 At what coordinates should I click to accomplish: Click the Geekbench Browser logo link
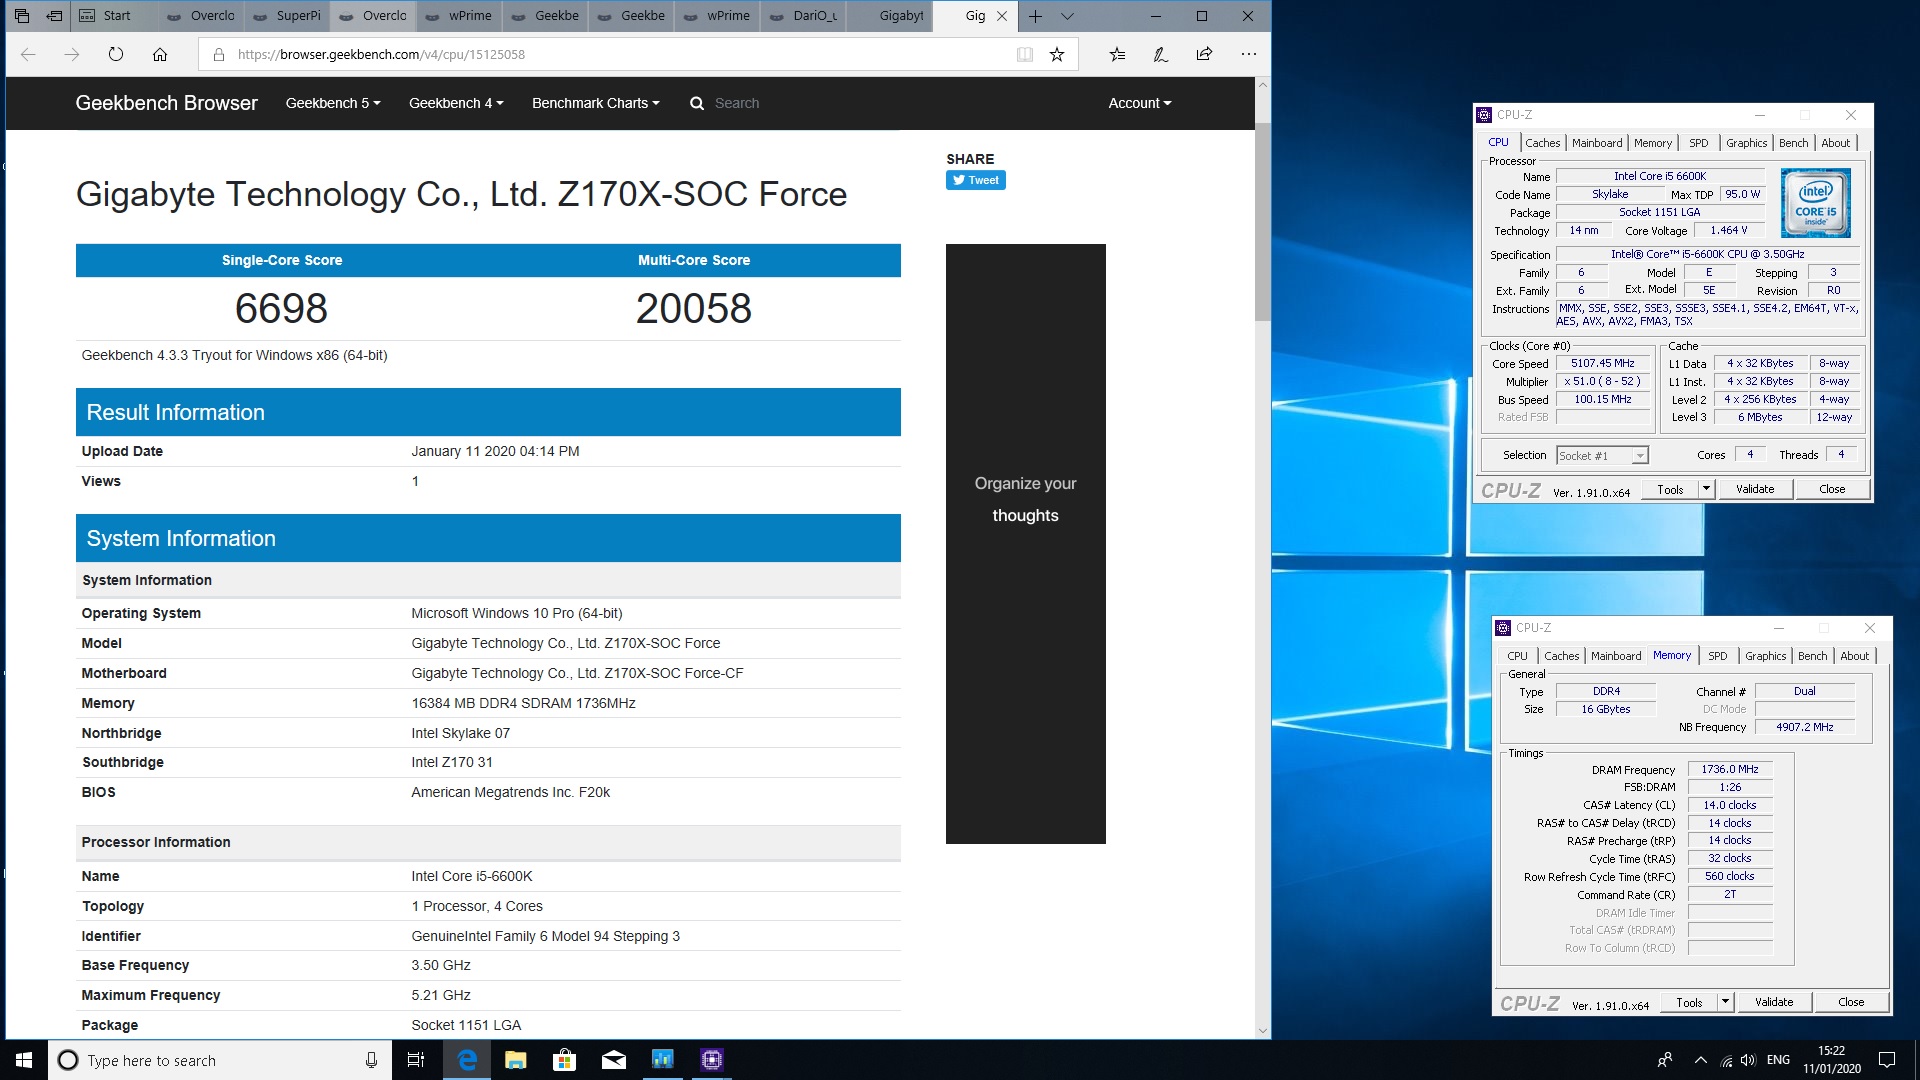pyautogui.click(x=166, y=103)
